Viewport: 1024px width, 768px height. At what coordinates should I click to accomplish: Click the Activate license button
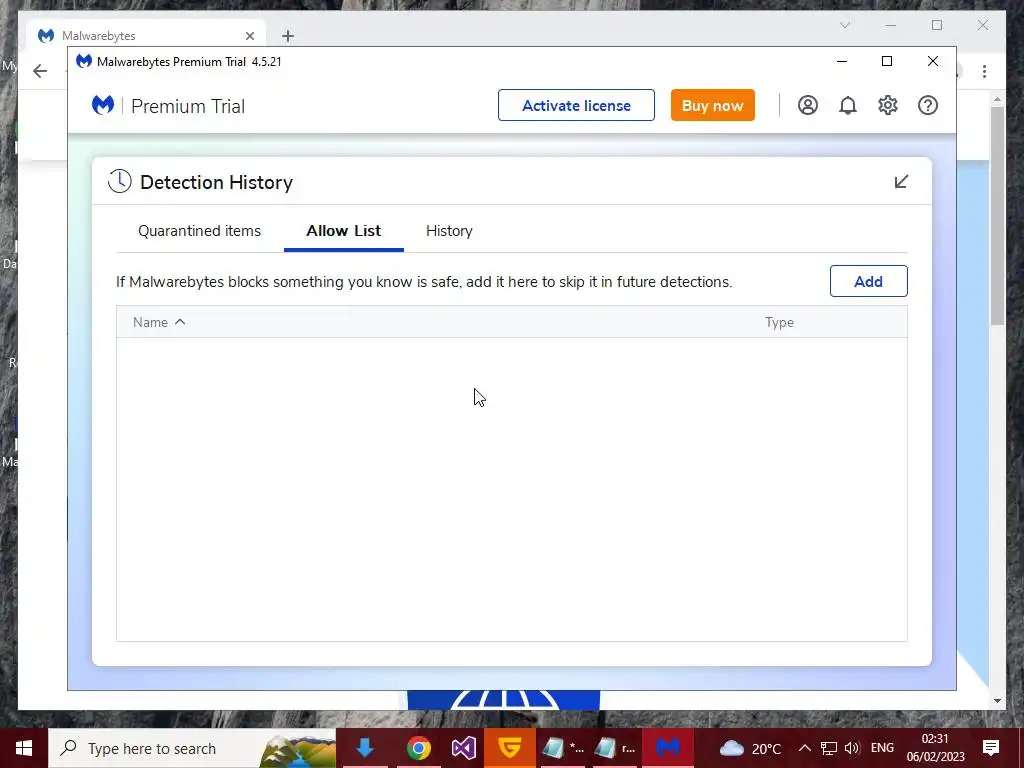pyautogui.click(x=576, y=105)
